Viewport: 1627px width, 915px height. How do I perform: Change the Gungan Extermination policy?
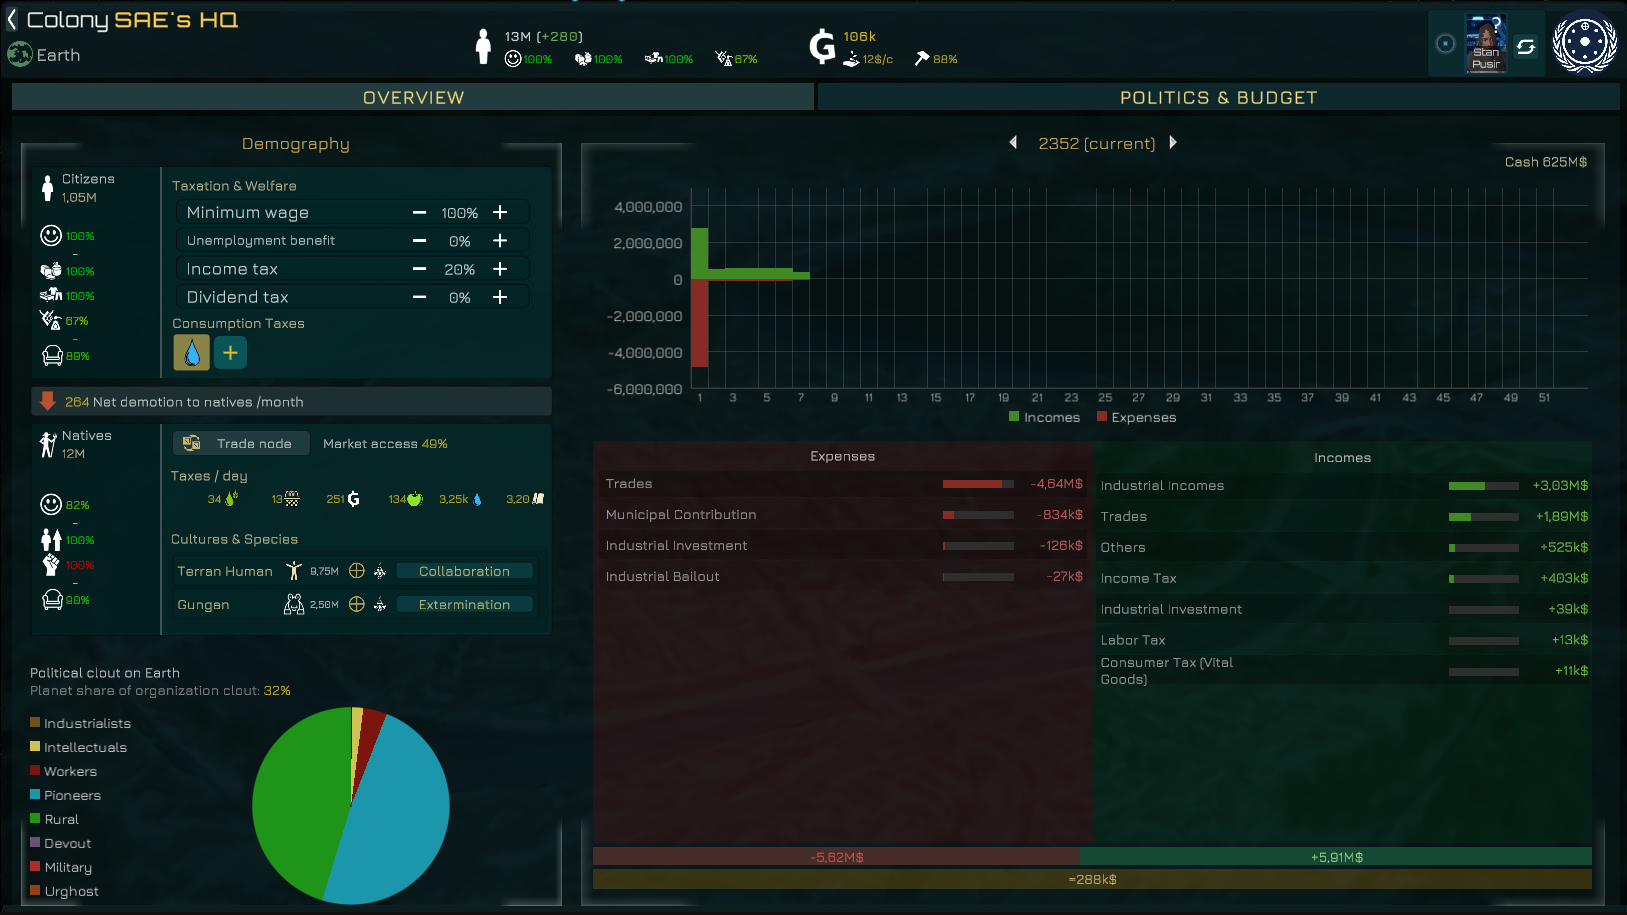(x=464, y=605)
